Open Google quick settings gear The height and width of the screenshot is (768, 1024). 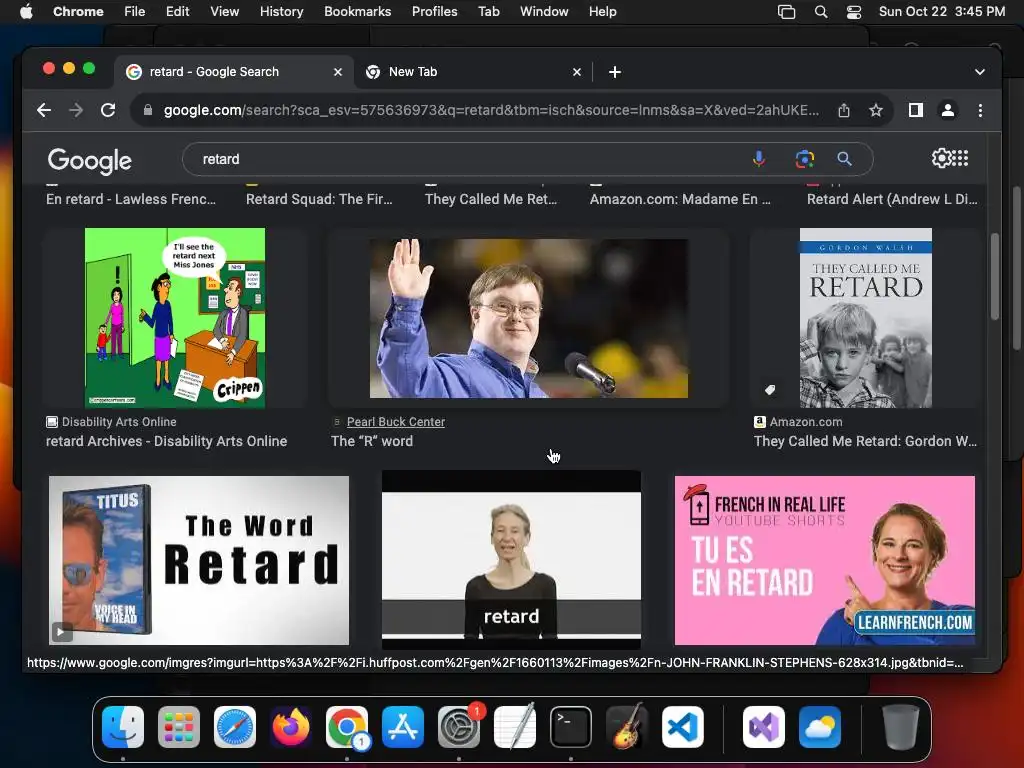(x=941, y=158)
